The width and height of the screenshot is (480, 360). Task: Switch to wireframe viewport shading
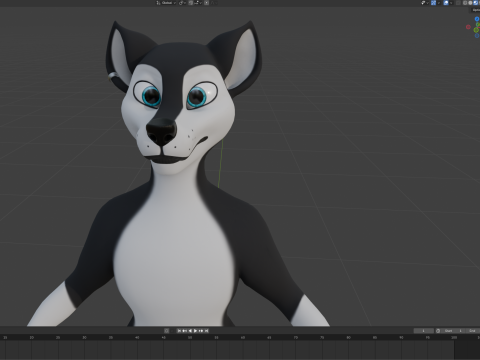point(465,3)
